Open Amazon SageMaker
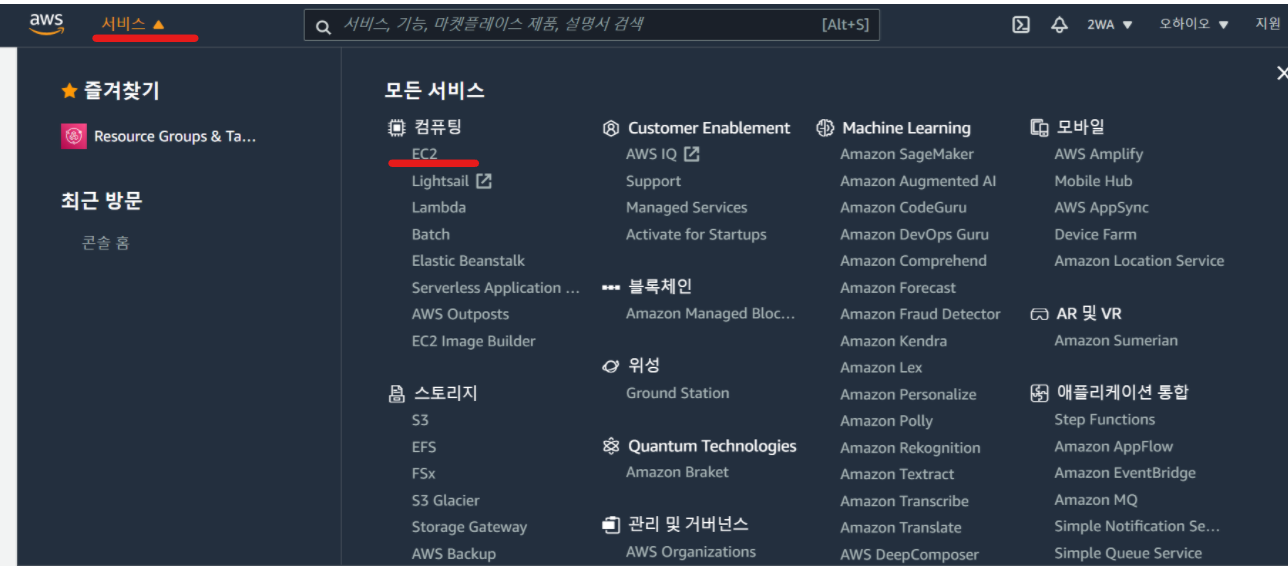This screenshot has height=568, width=1288. (907, 154)
